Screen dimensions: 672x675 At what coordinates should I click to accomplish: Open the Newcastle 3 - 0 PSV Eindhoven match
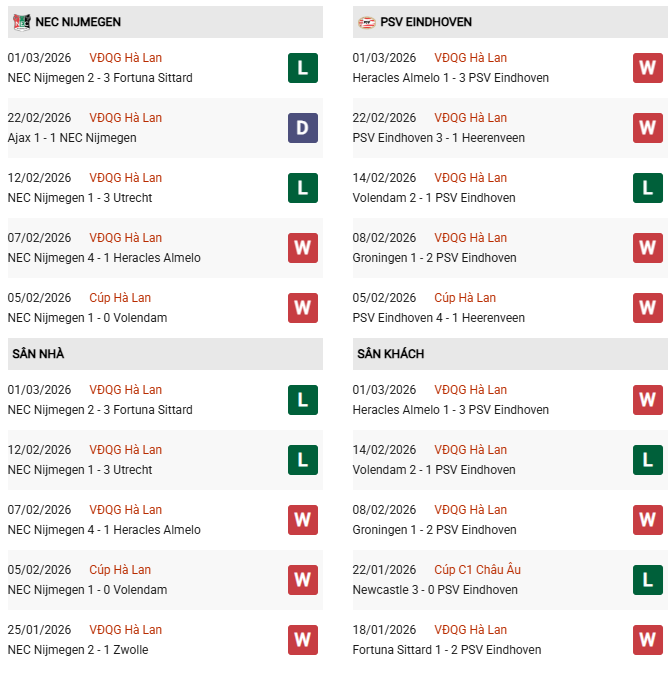pos(435,590)
